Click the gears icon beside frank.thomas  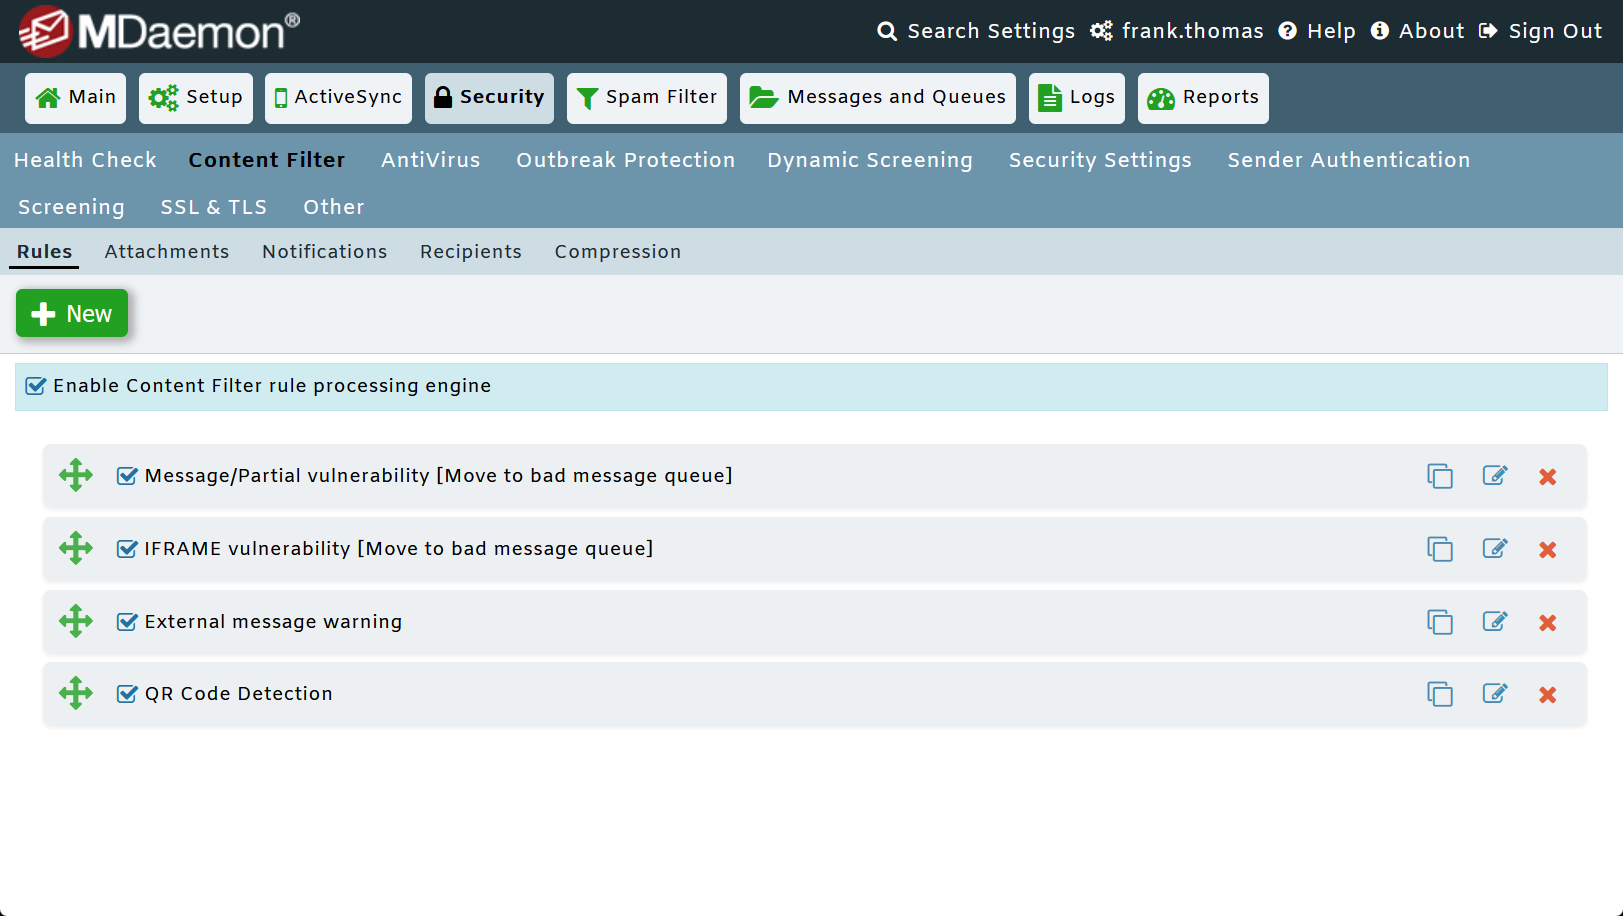pos(1101,31)
